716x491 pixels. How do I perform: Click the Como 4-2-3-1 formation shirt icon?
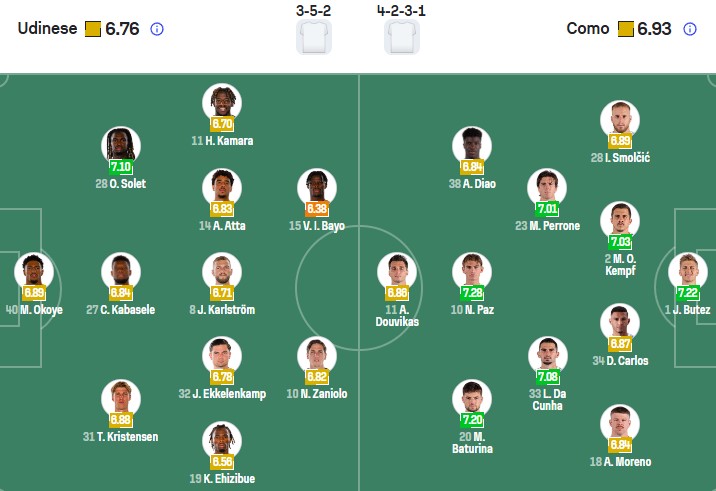pyautogui.click(x=402, y=37)
